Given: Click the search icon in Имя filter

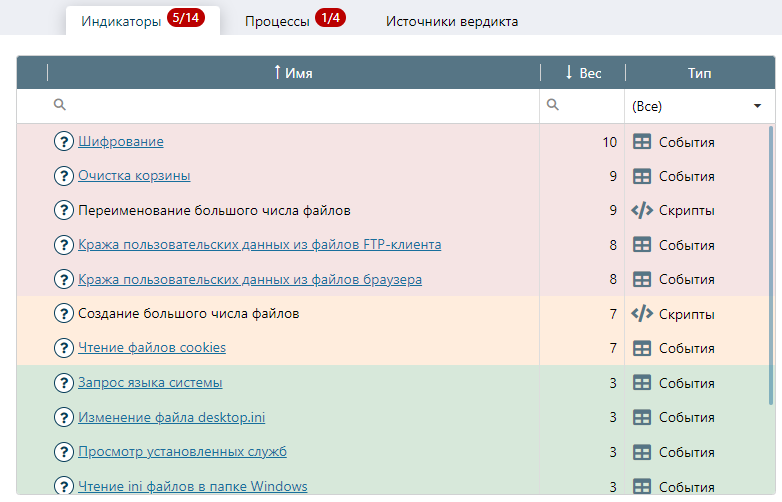Looking at the screenshot, I should coord(60,105).
